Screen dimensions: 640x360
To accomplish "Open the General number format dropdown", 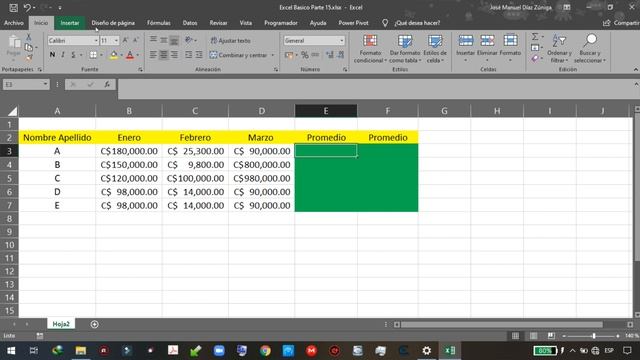I will click(x=342, y=40).
